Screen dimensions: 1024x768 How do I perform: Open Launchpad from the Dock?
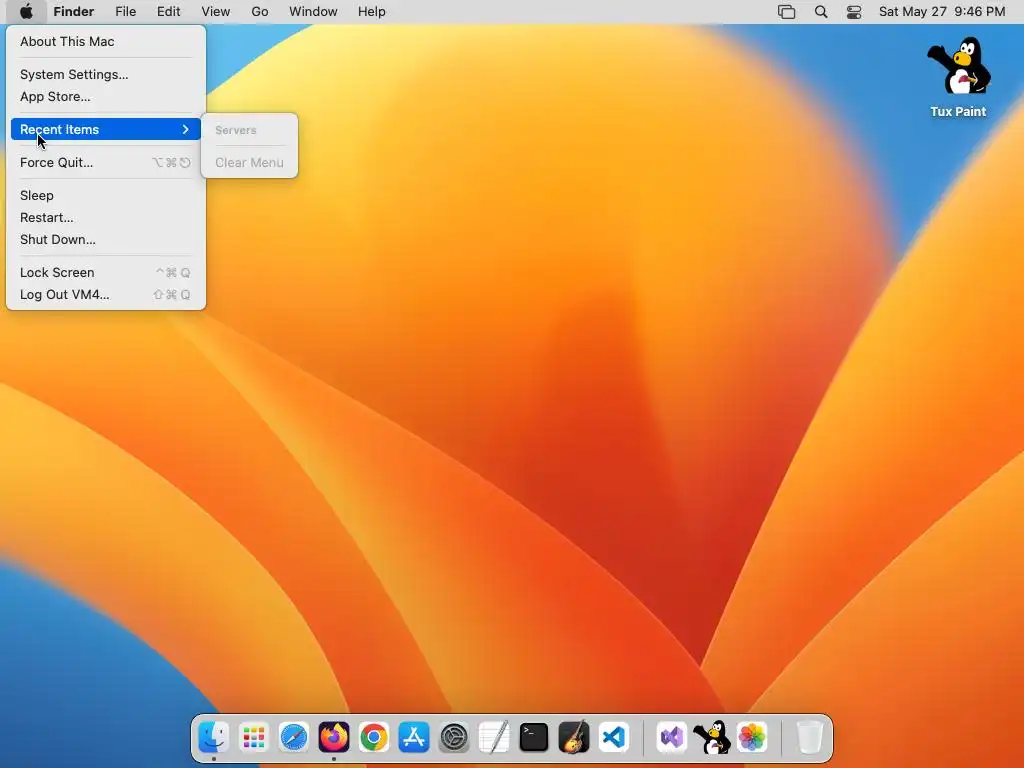click(253, 738)
